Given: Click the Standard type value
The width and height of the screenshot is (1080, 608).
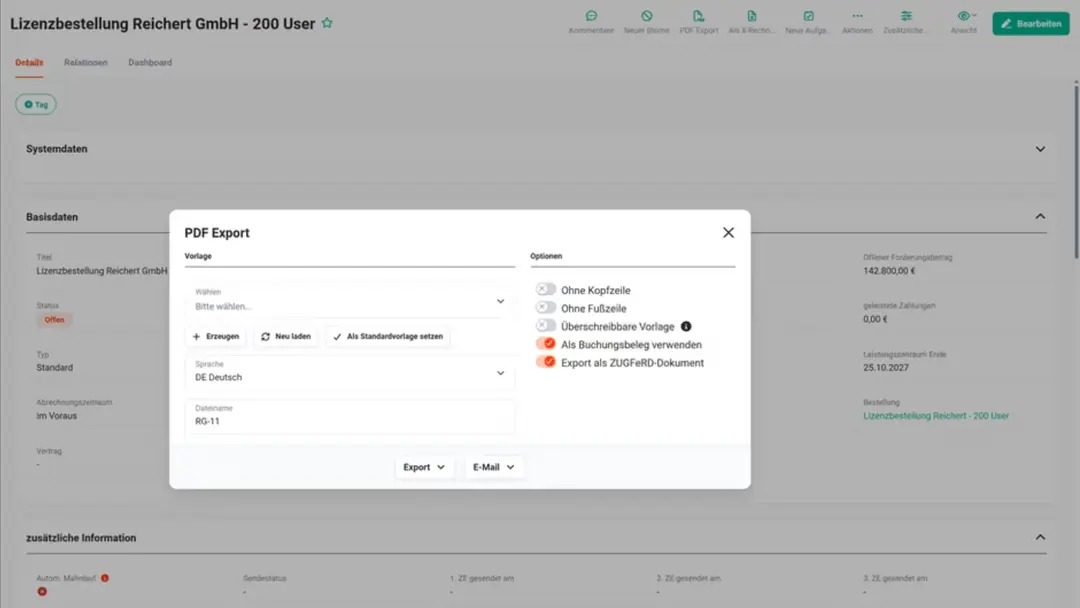Looking at the screenshot, I should pos(54,368).
